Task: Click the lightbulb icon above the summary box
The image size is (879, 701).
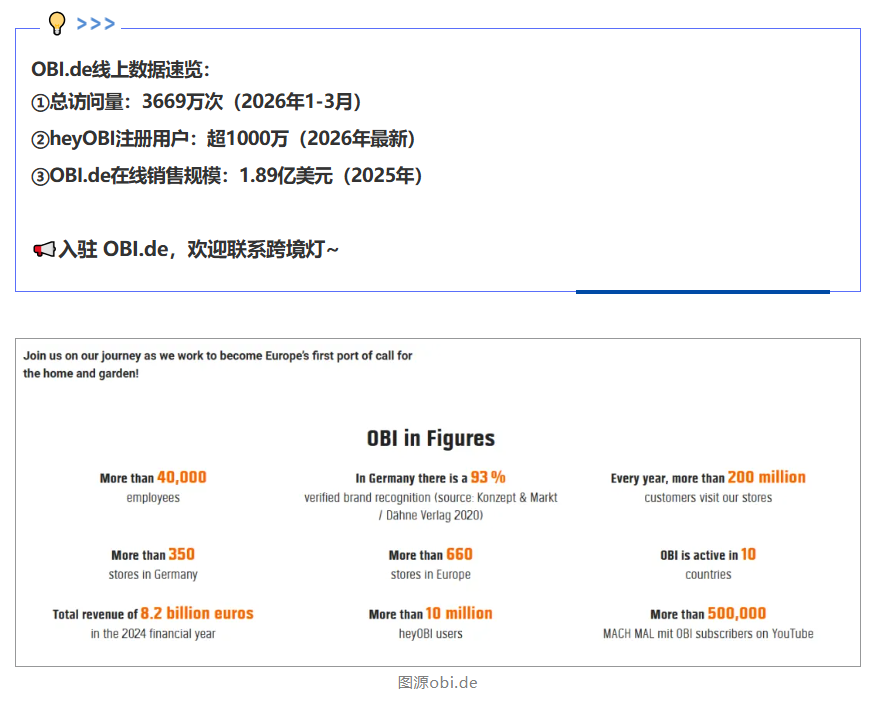Action: pos(57,23)
